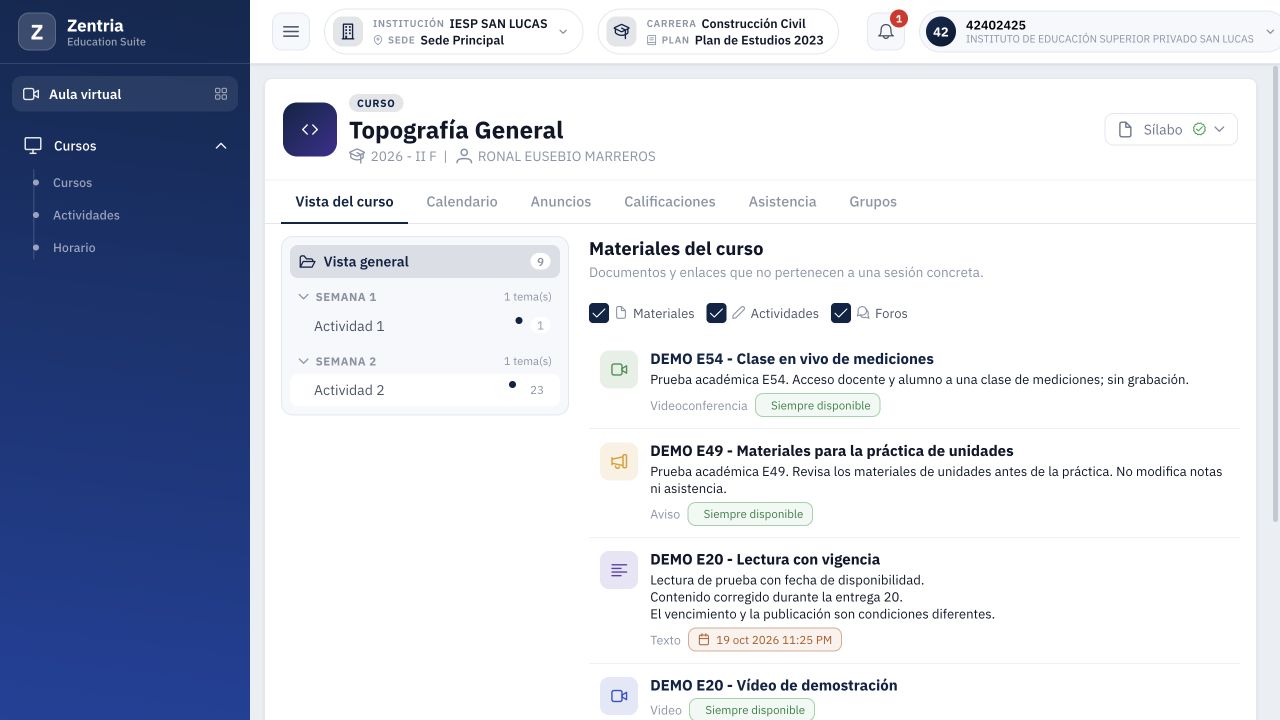Uncheck the Foros filter checkbox
This screenshot has height=720, width=1280.
coord(841,313)
